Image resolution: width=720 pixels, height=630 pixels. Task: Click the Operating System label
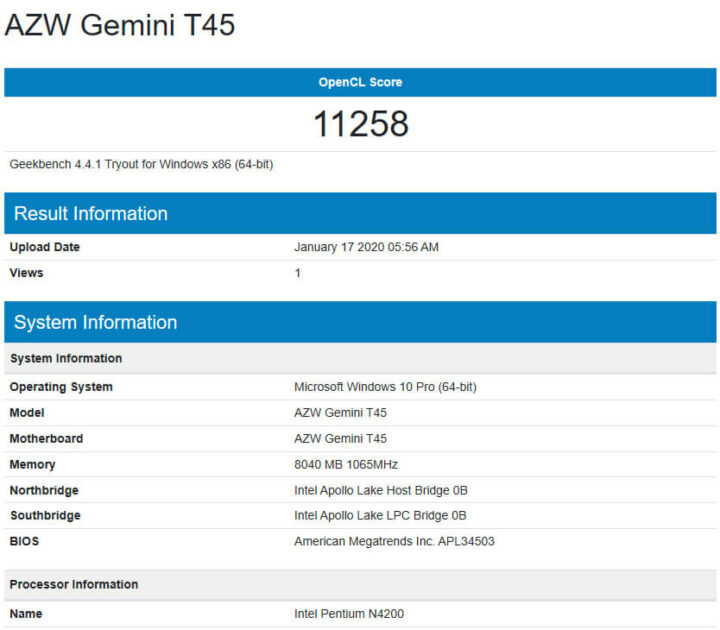point(61,387)
